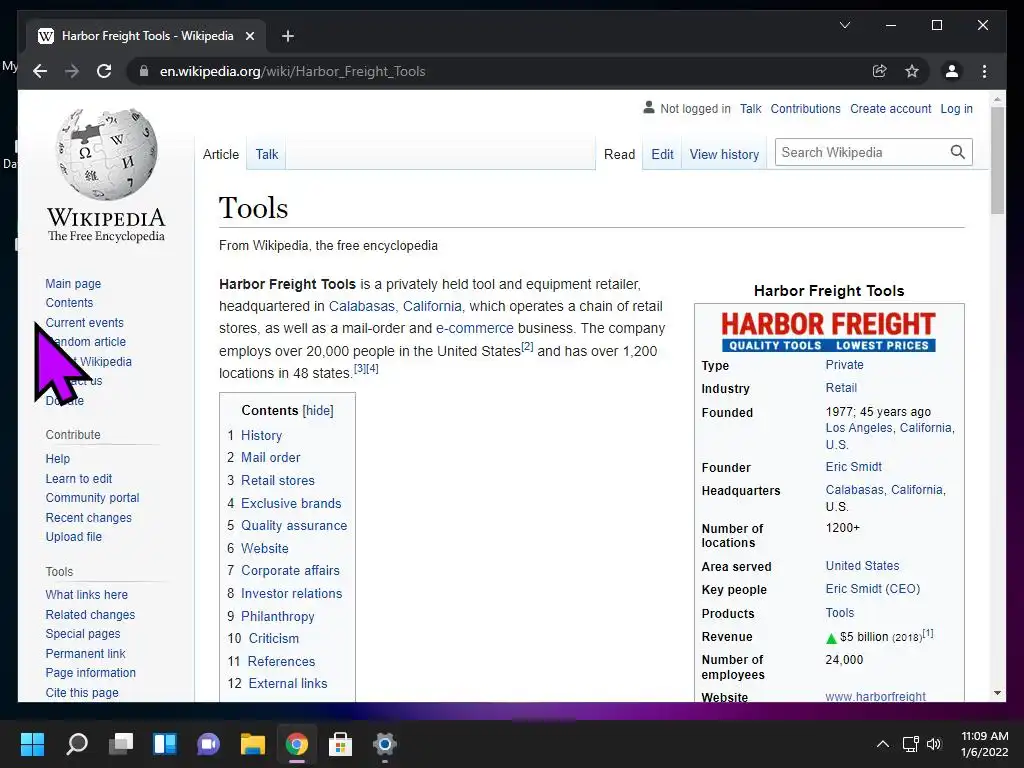Open the Contributions link
The image size is (1024, 768).
(805, 108)
